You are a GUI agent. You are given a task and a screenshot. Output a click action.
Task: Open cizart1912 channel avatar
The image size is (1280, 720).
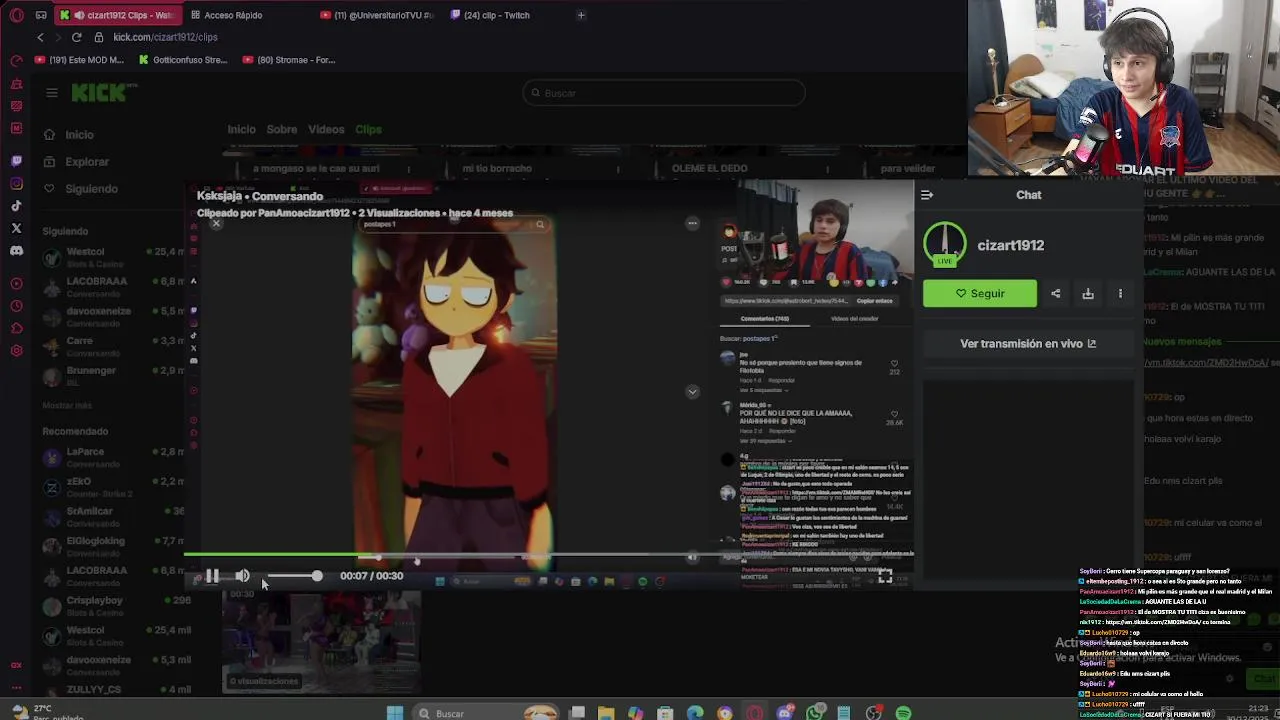945,245
